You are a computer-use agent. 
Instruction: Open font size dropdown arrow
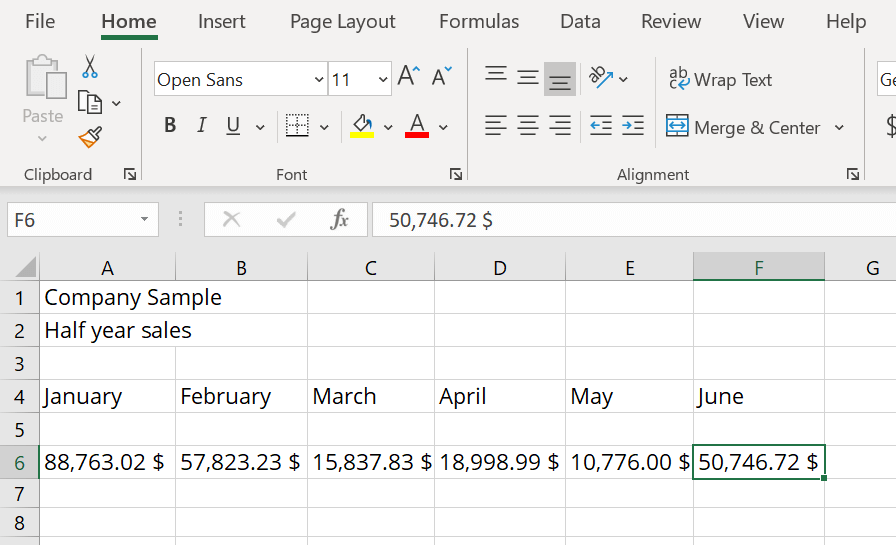[383, 79]
